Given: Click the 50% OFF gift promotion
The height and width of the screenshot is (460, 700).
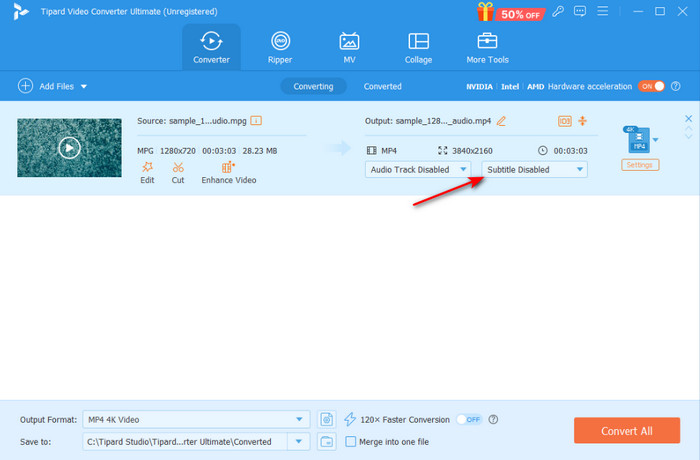Looking at the screenshot, I should pos(511,13).
